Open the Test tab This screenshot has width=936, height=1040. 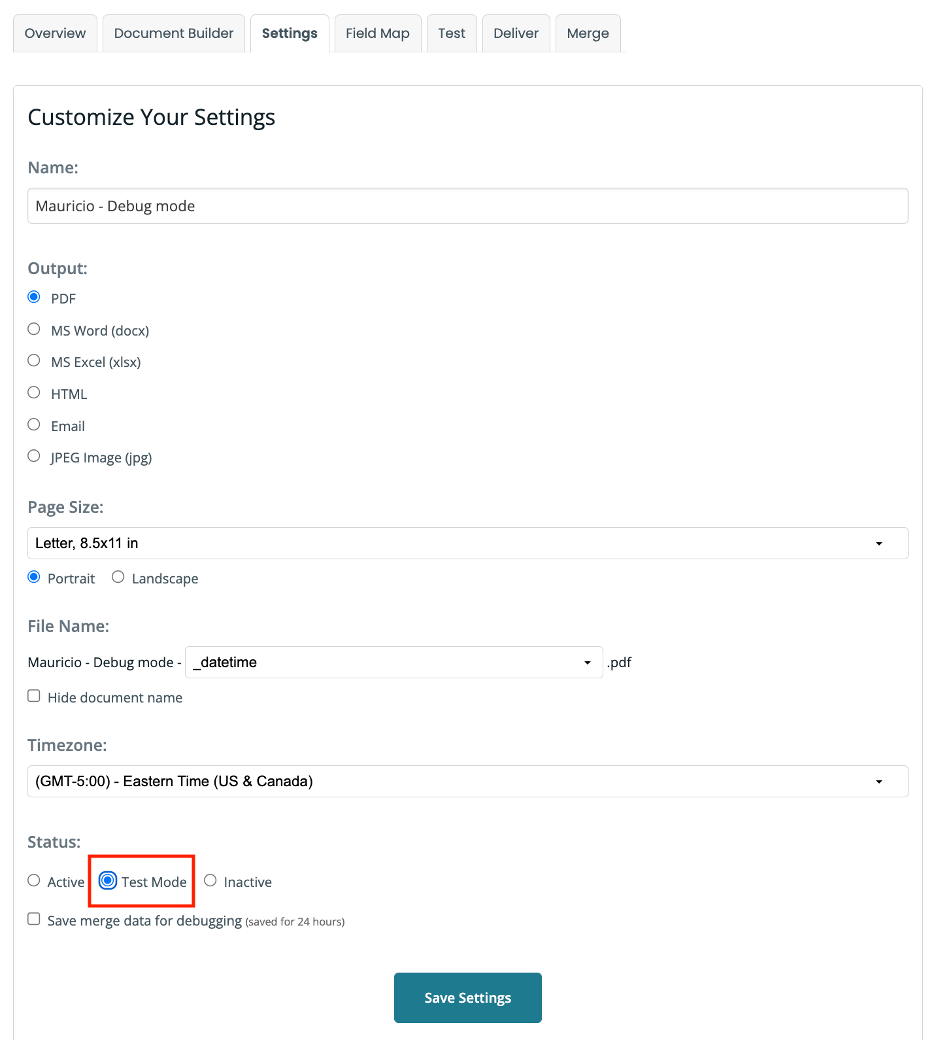pyautogui.click(x=451, y=33)
